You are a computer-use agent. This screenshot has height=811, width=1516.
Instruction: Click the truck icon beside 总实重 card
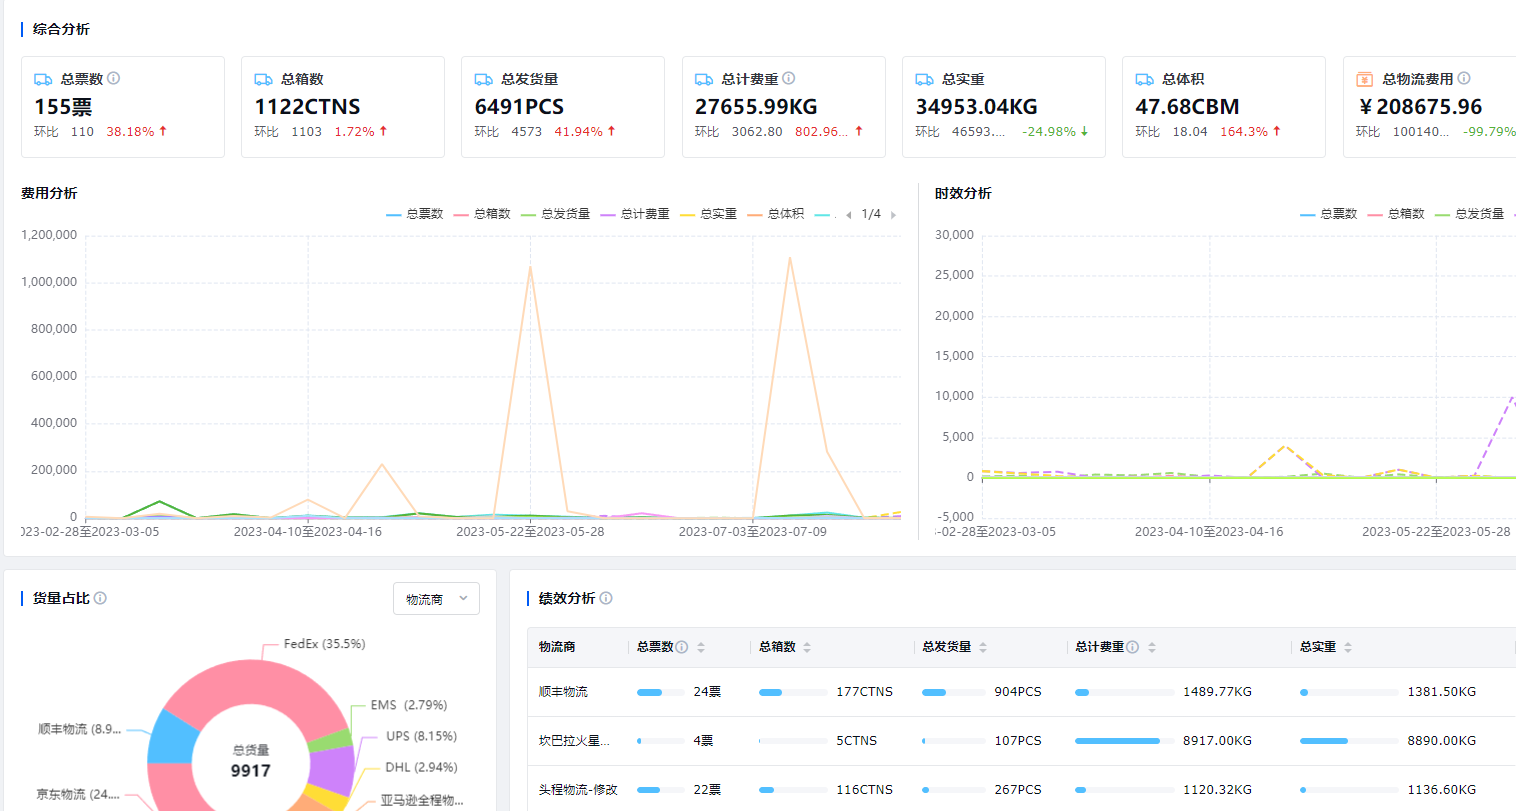coord(924,79)
